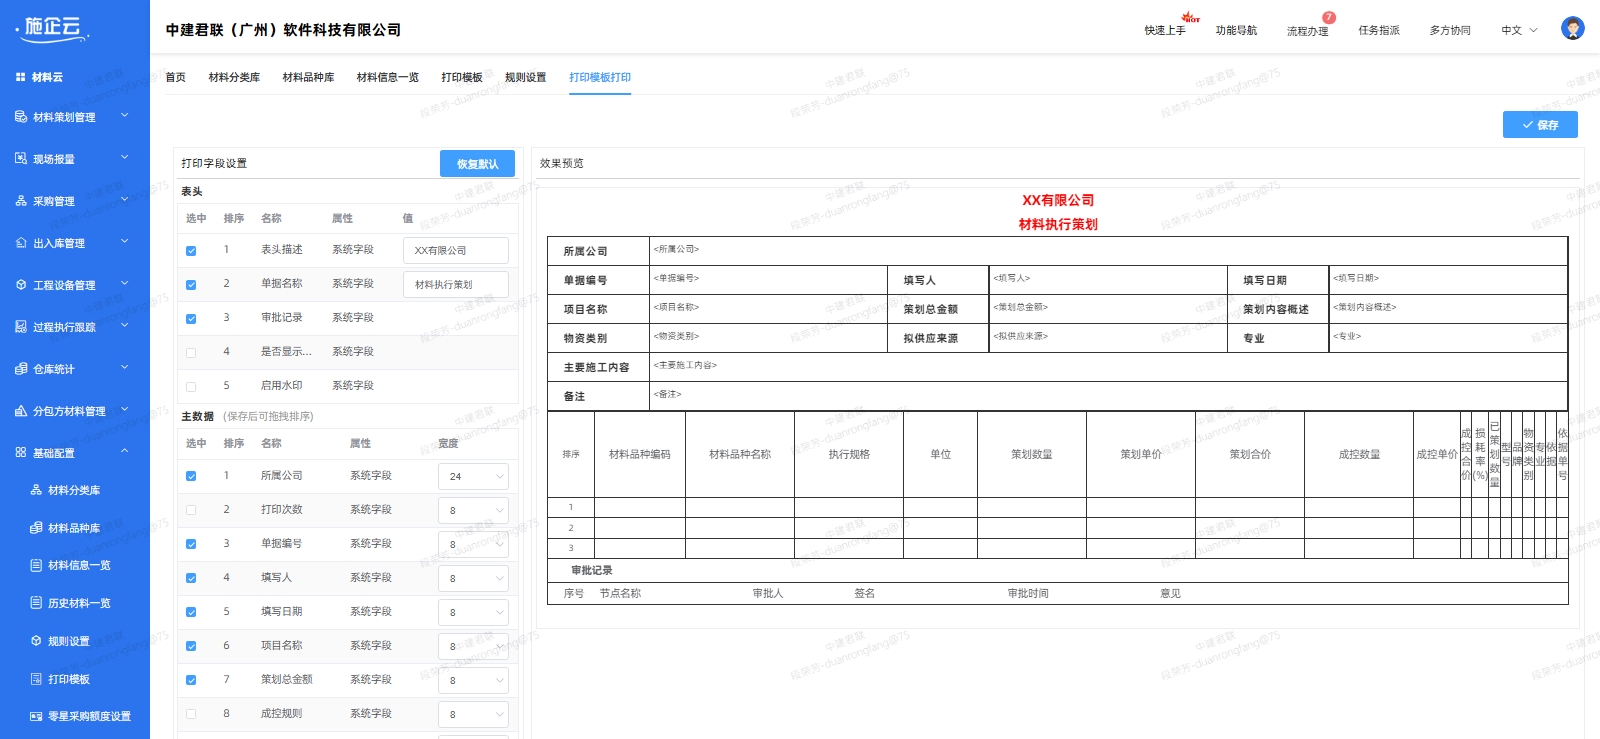This screenshot has width=1600, height=739.
Task: Click the 零星采购额度设置 submenu icon
Action: click(x=36, y=716)
